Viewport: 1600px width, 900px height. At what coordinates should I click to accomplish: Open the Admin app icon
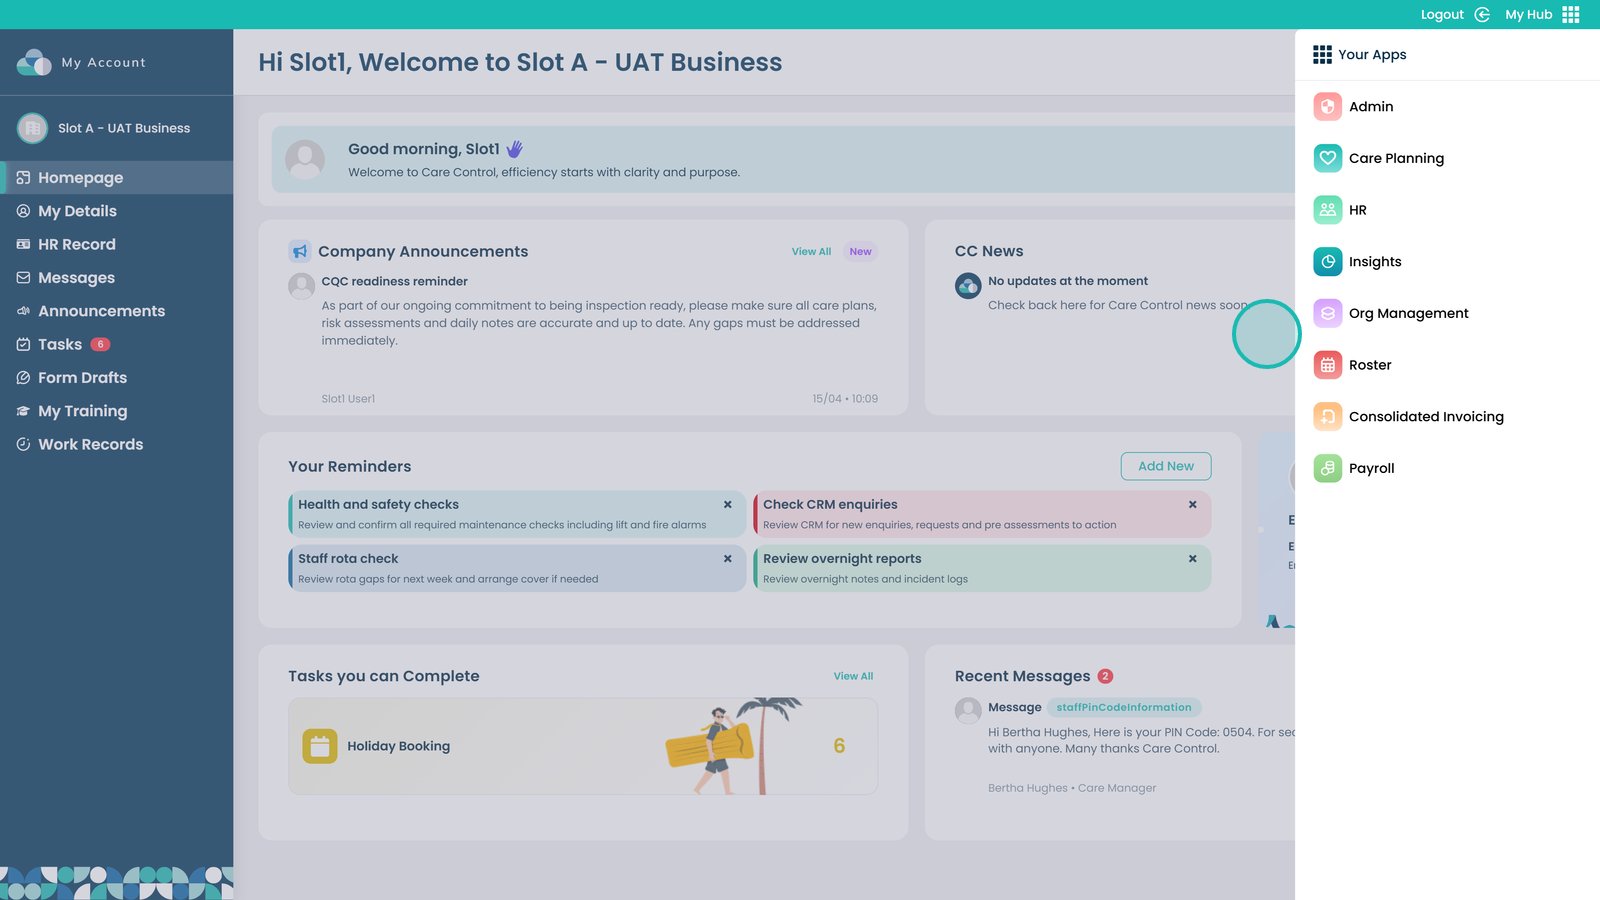click(1327, 106)
